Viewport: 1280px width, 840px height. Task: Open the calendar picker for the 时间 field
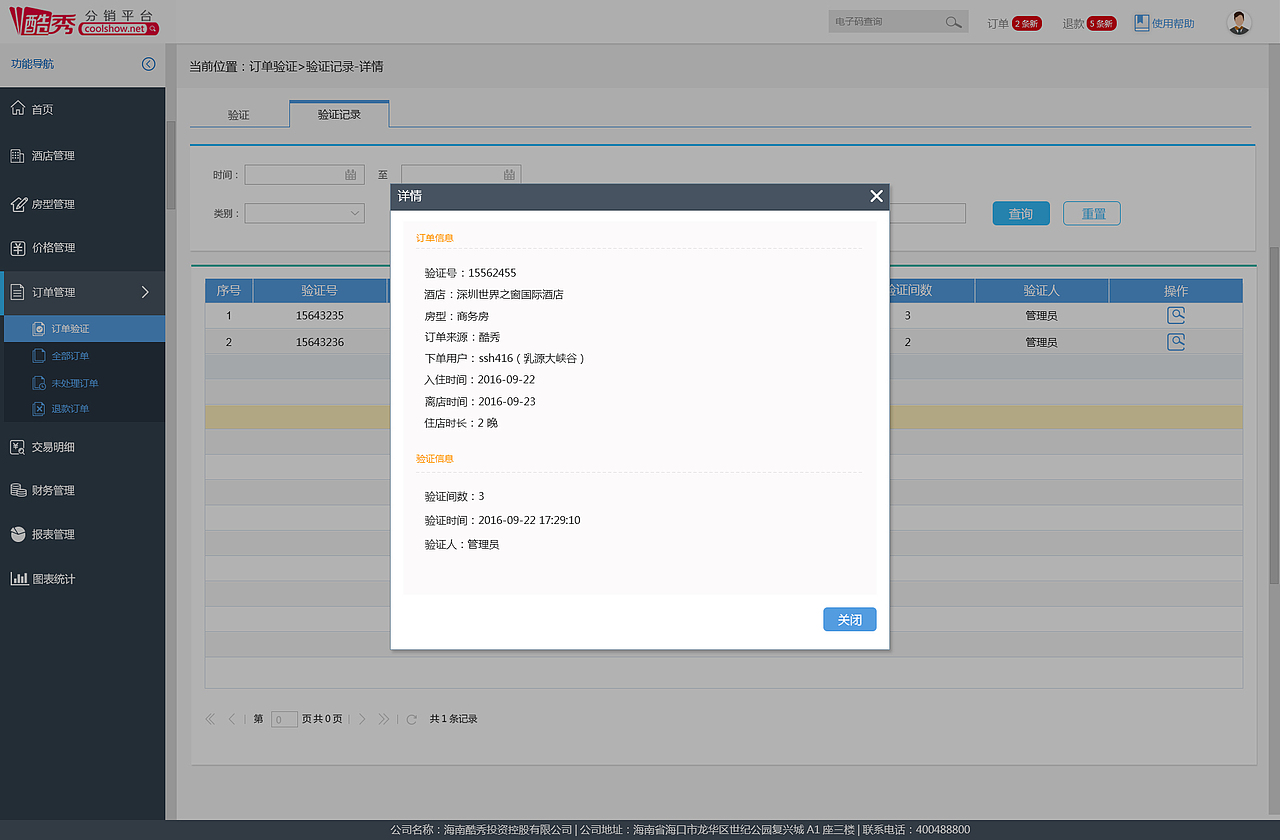click(x=351, y=174)
